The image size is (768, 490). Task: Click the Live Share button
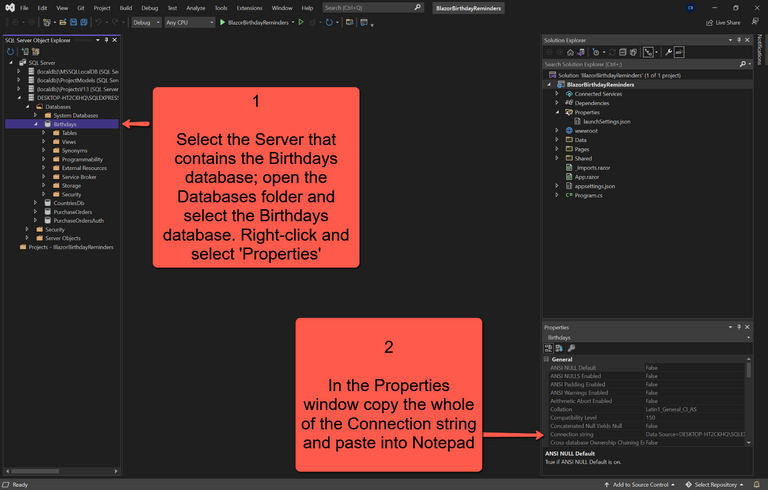[722, 21]
